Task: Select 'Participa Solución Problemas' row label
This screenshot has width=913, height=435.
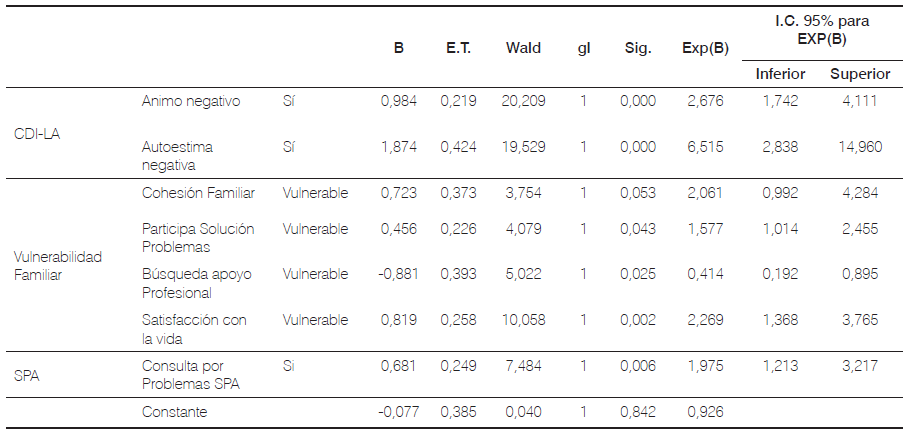Action: click(198, 237)
